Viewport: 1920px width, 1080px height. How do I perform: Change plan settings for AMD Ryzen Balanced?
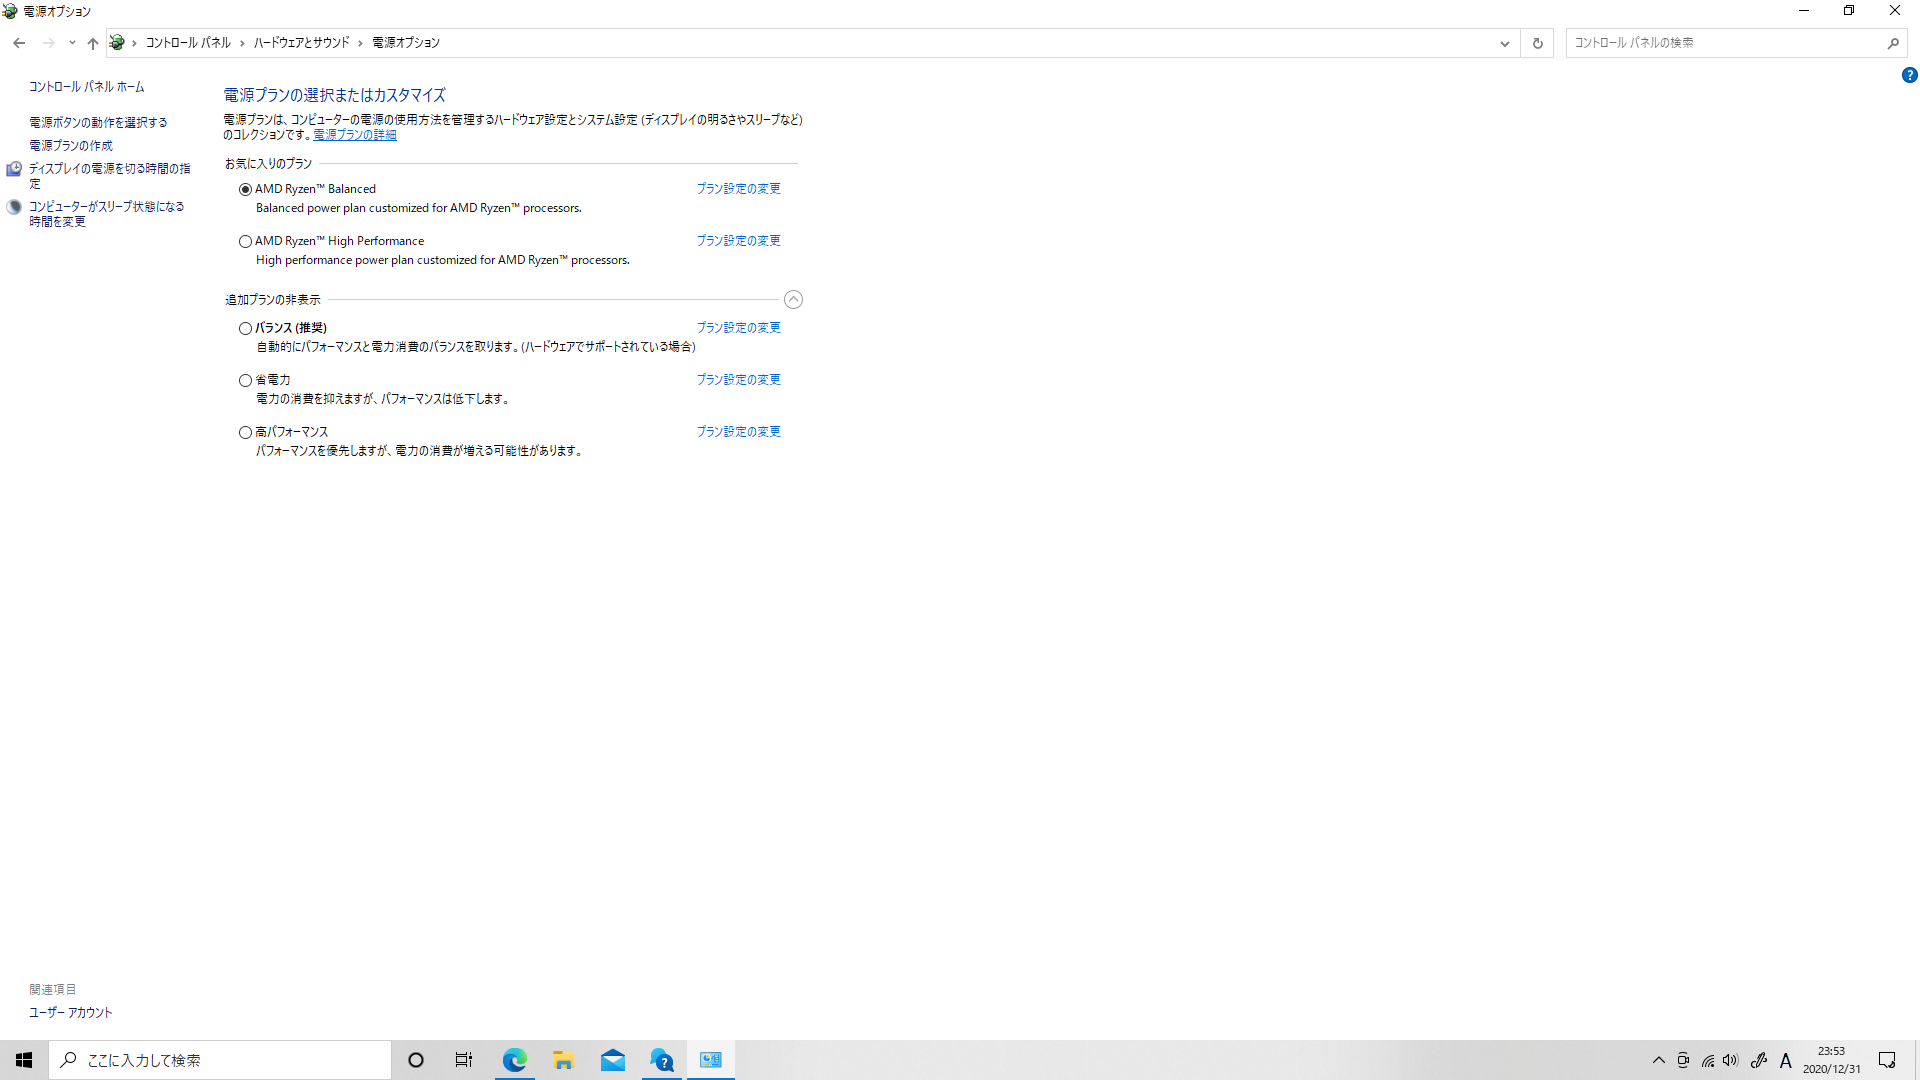pos(738,189)
